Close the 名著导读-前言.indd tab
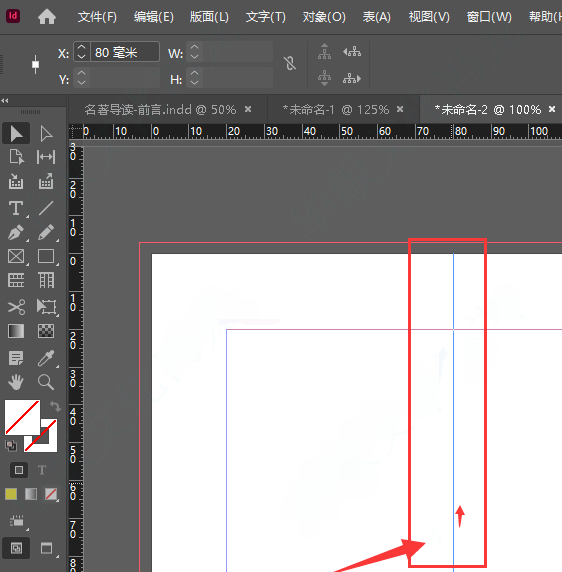This screenshot has width=562, height=572. (248, 109)
